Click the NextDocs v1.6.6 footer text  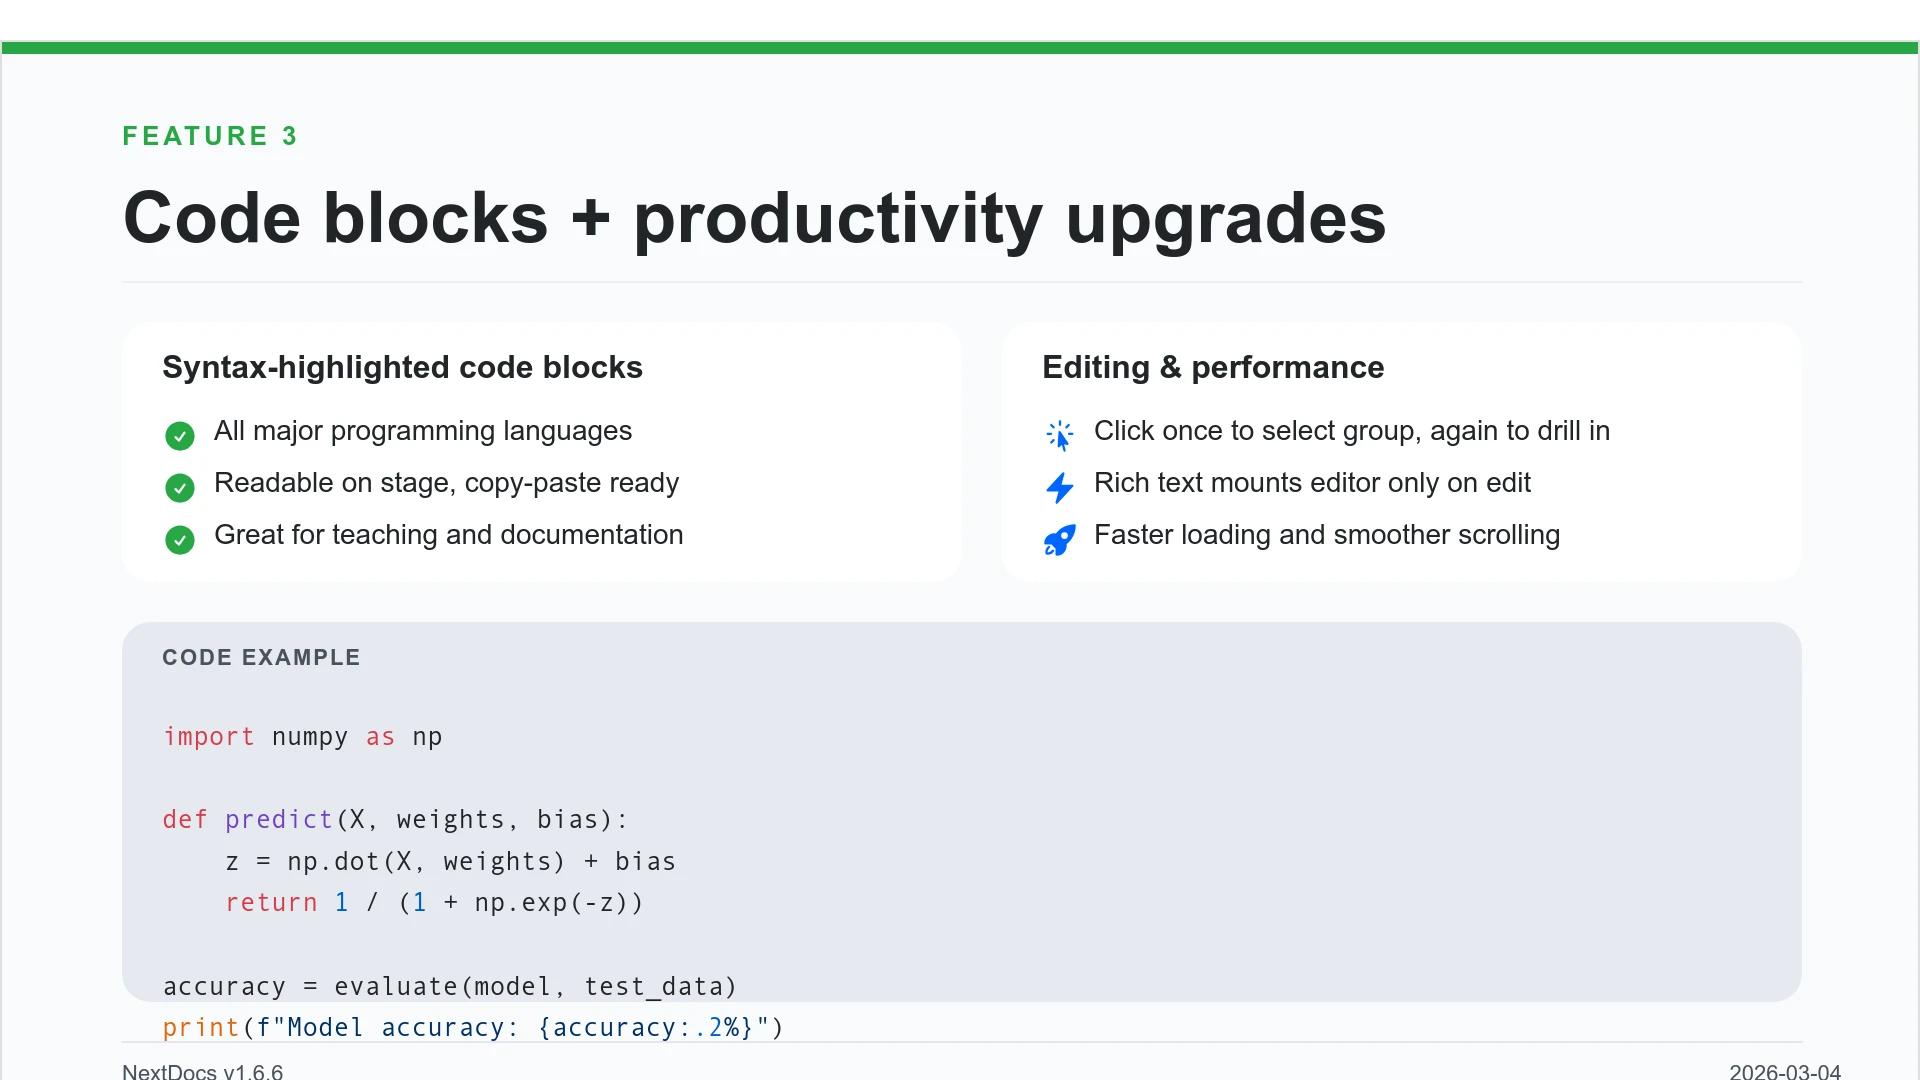click(203, 1071)
